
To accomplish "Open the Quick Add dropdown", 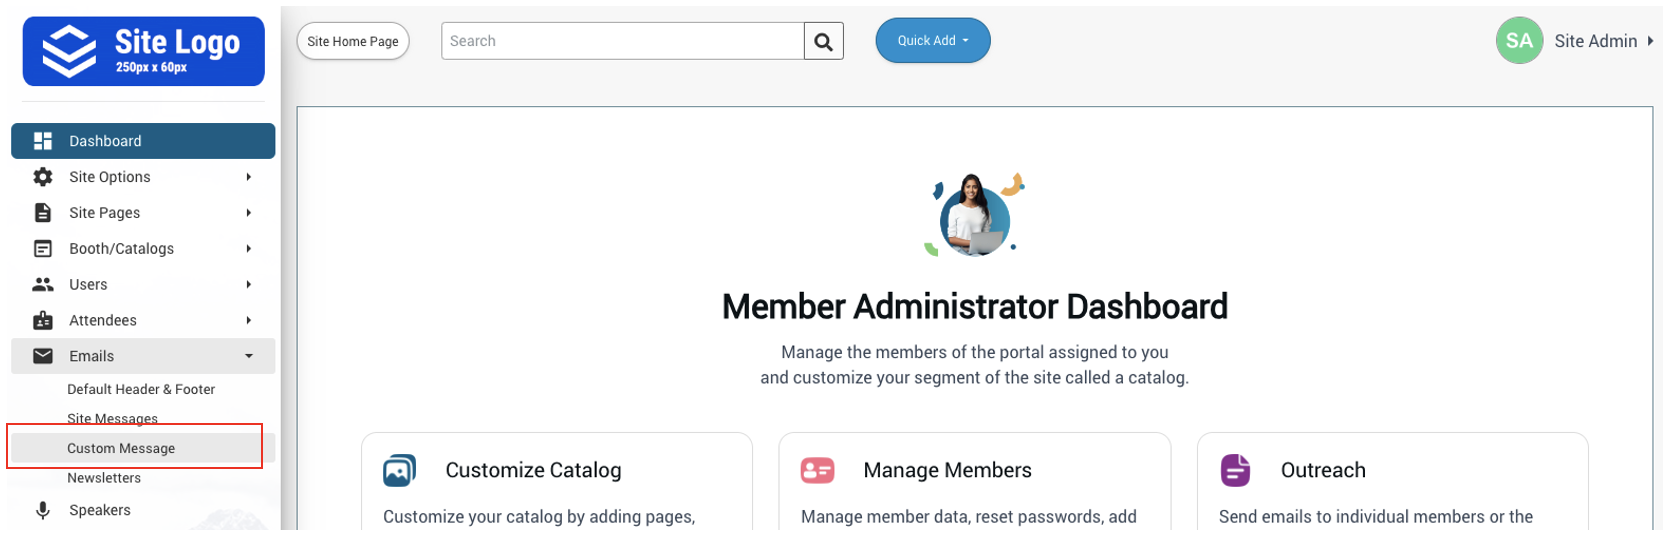I will (933, 41).
